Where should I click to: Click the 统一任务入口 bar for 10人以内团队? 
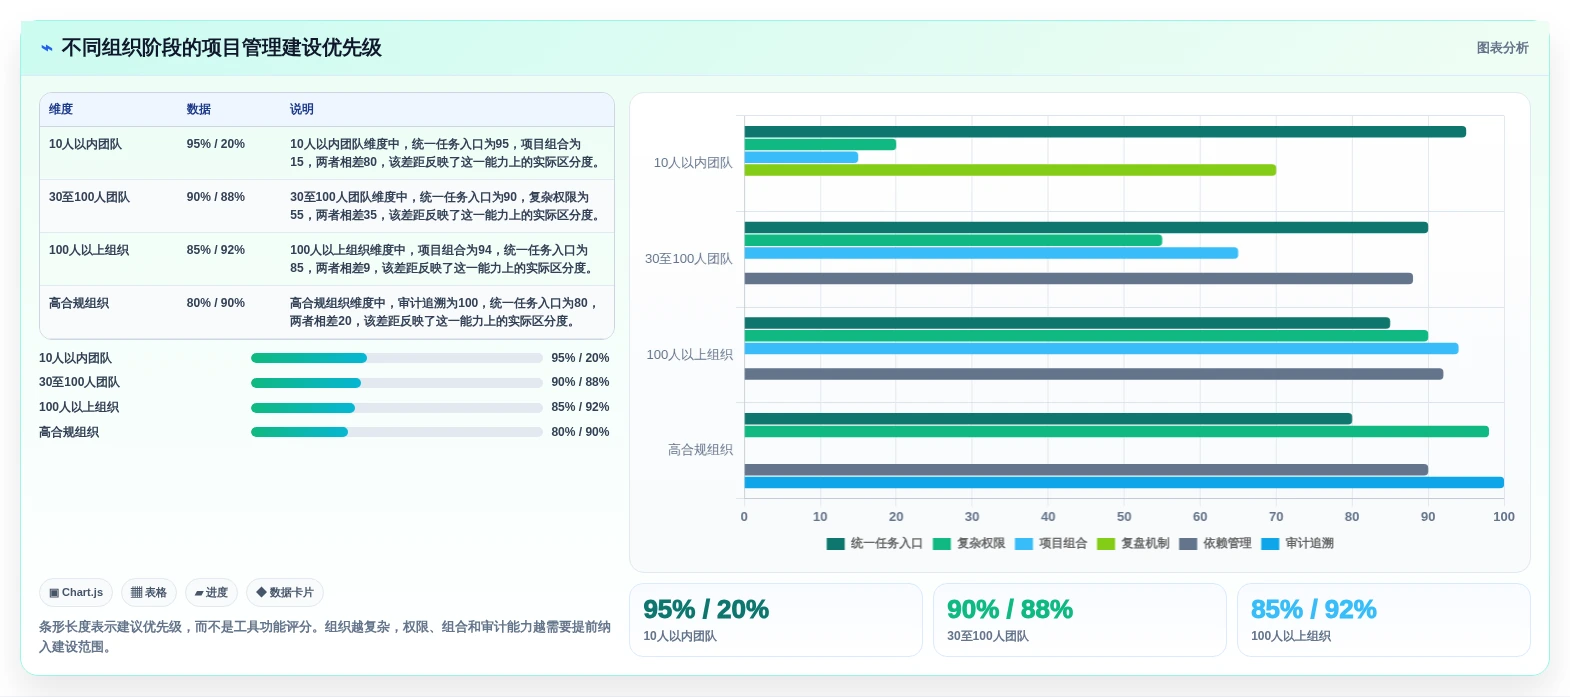1105,132
